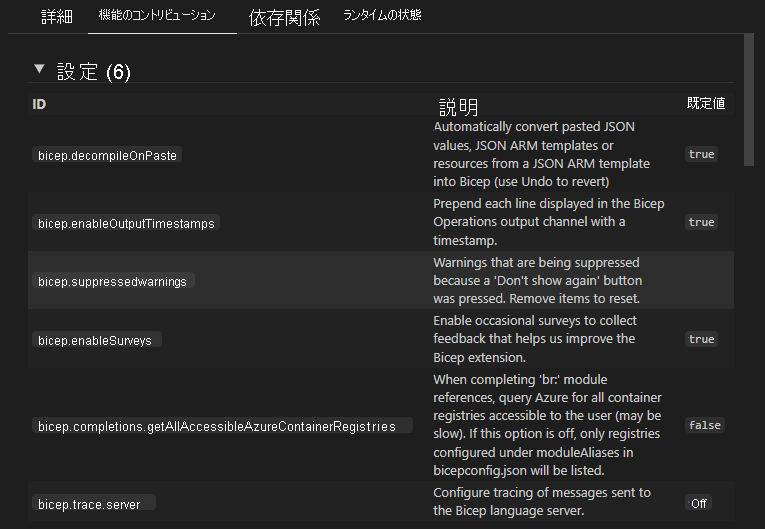Select the bicep.enableOutputTimestamps setting ID
The image size is (765, 529).
point(126,223)
